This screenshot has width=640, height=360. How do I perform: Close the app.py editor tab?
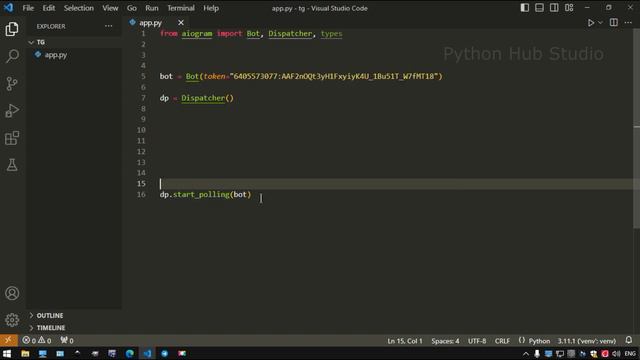pyautogui.click(x=181, y=23)
